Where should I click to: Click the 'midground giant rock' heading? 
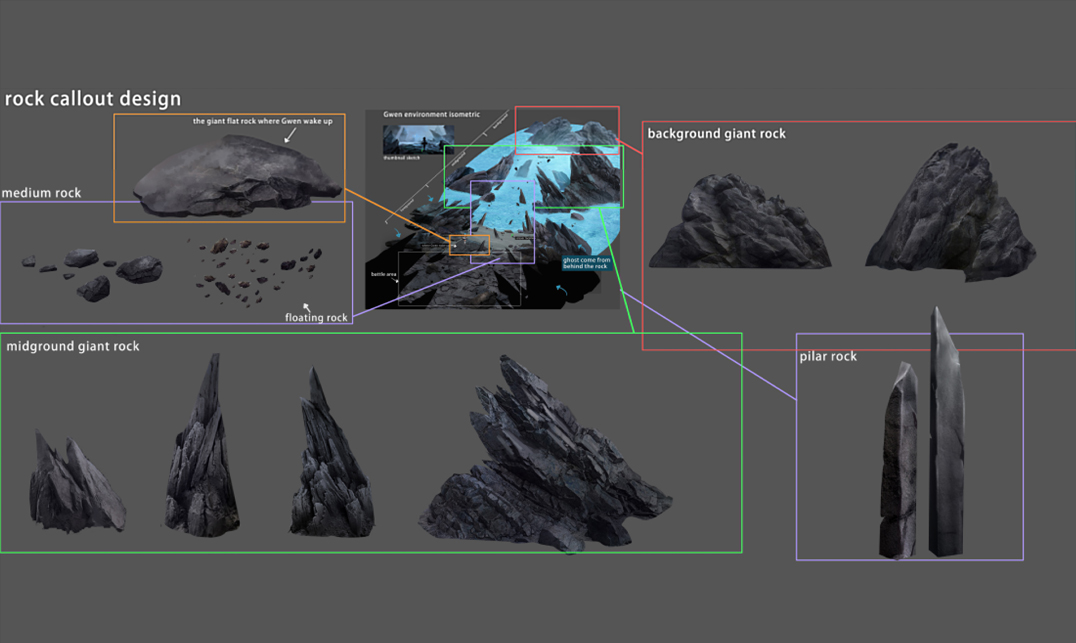73,346
